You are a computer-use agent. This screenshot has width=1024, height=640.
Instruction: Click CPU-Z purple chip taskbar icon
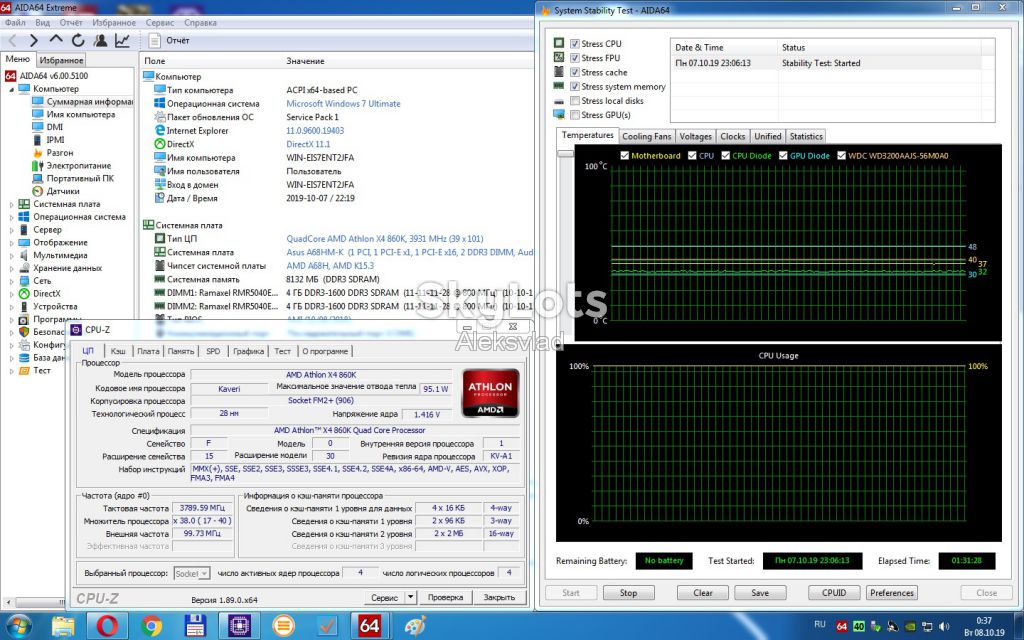(x=239, y=626)
